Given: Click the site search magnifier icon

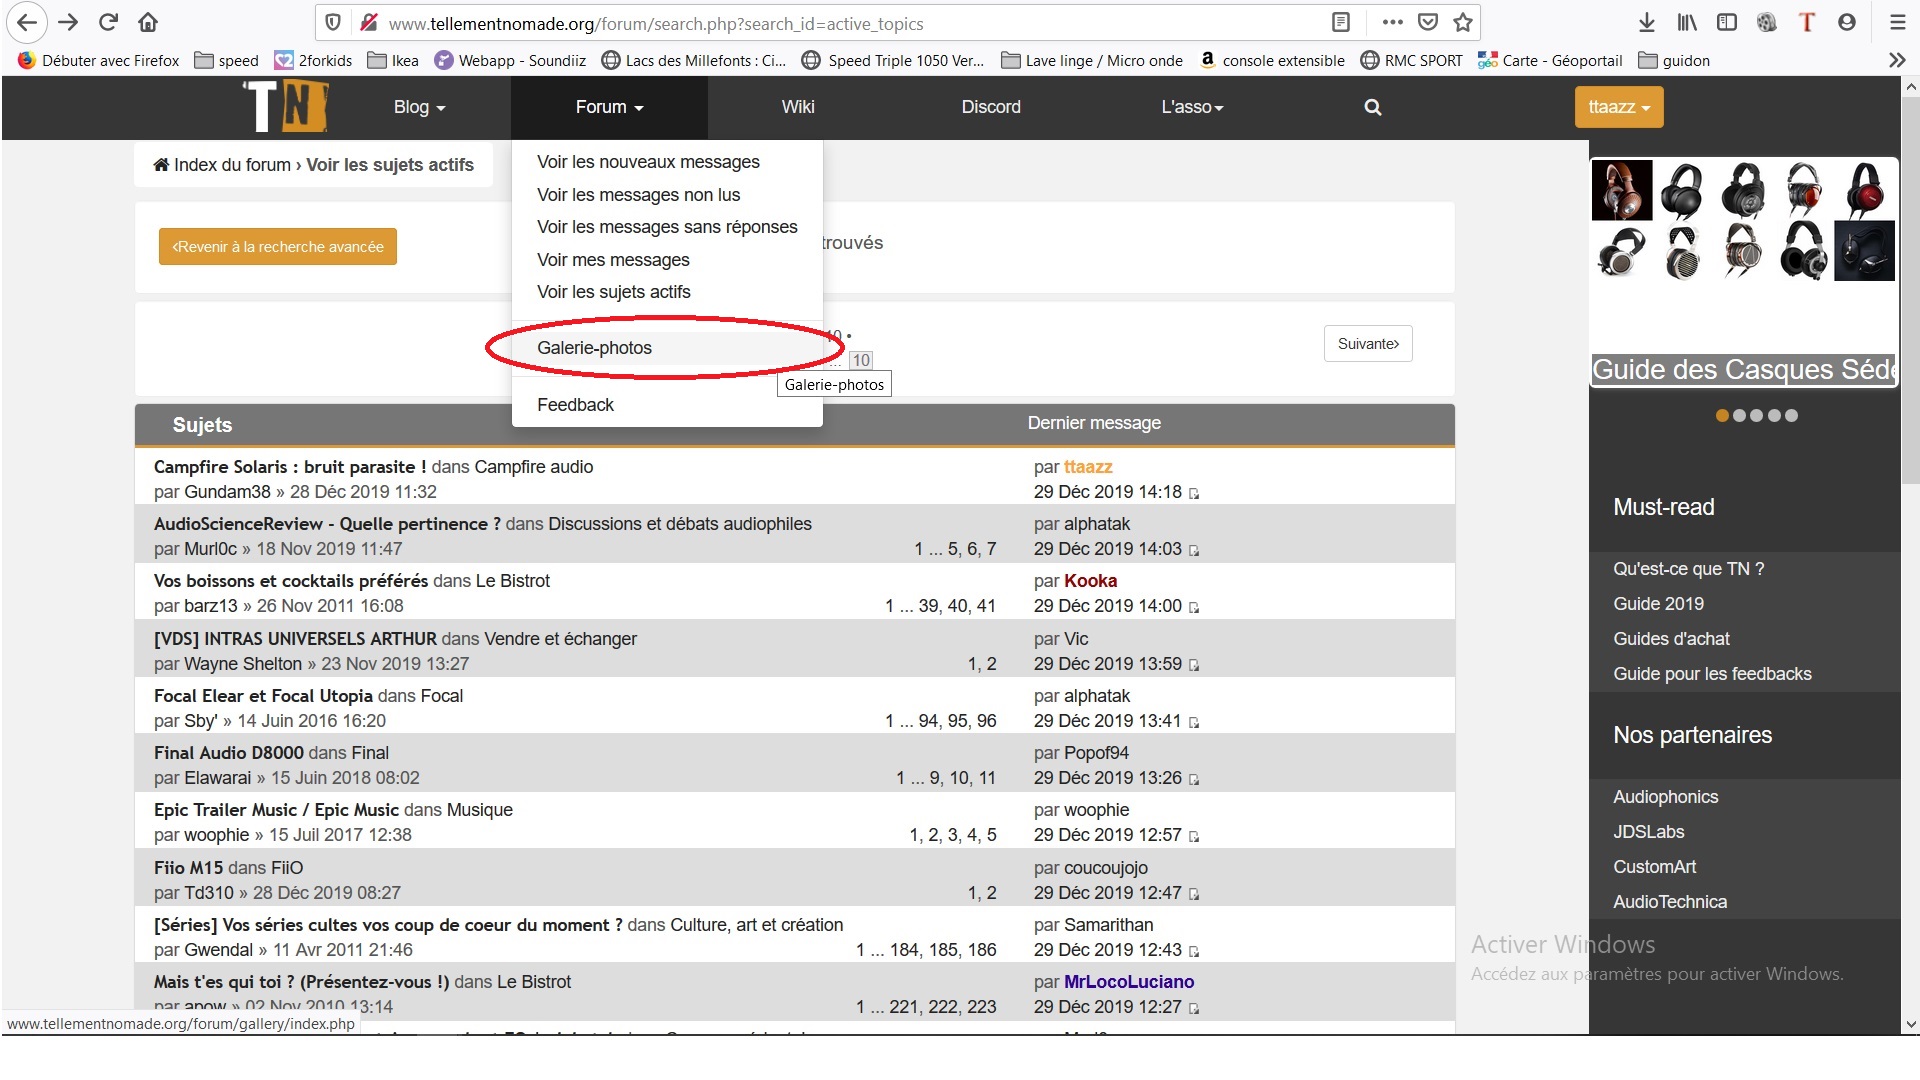Looking at the screenshot, I should [x=1372, y=107].
